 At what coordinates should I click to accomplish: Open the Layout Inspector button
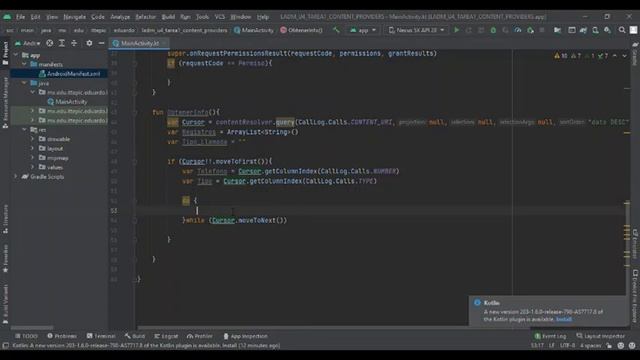(600, 336)
